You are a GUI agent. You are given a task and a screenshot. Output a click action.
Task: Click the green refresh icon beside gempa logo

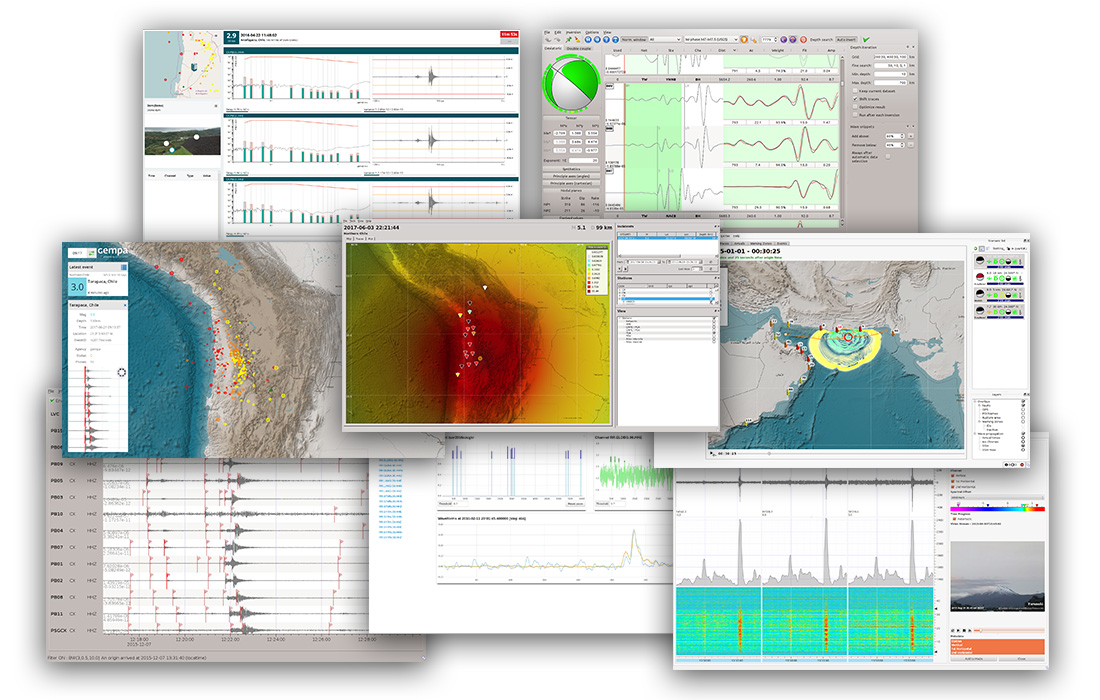[x=91, y=253]
